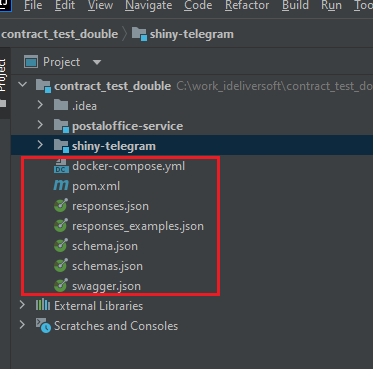Image resolution: width=373 pixels, height=369 pixels.
Task: Click the Project view title label
Action: click(62, 62)
